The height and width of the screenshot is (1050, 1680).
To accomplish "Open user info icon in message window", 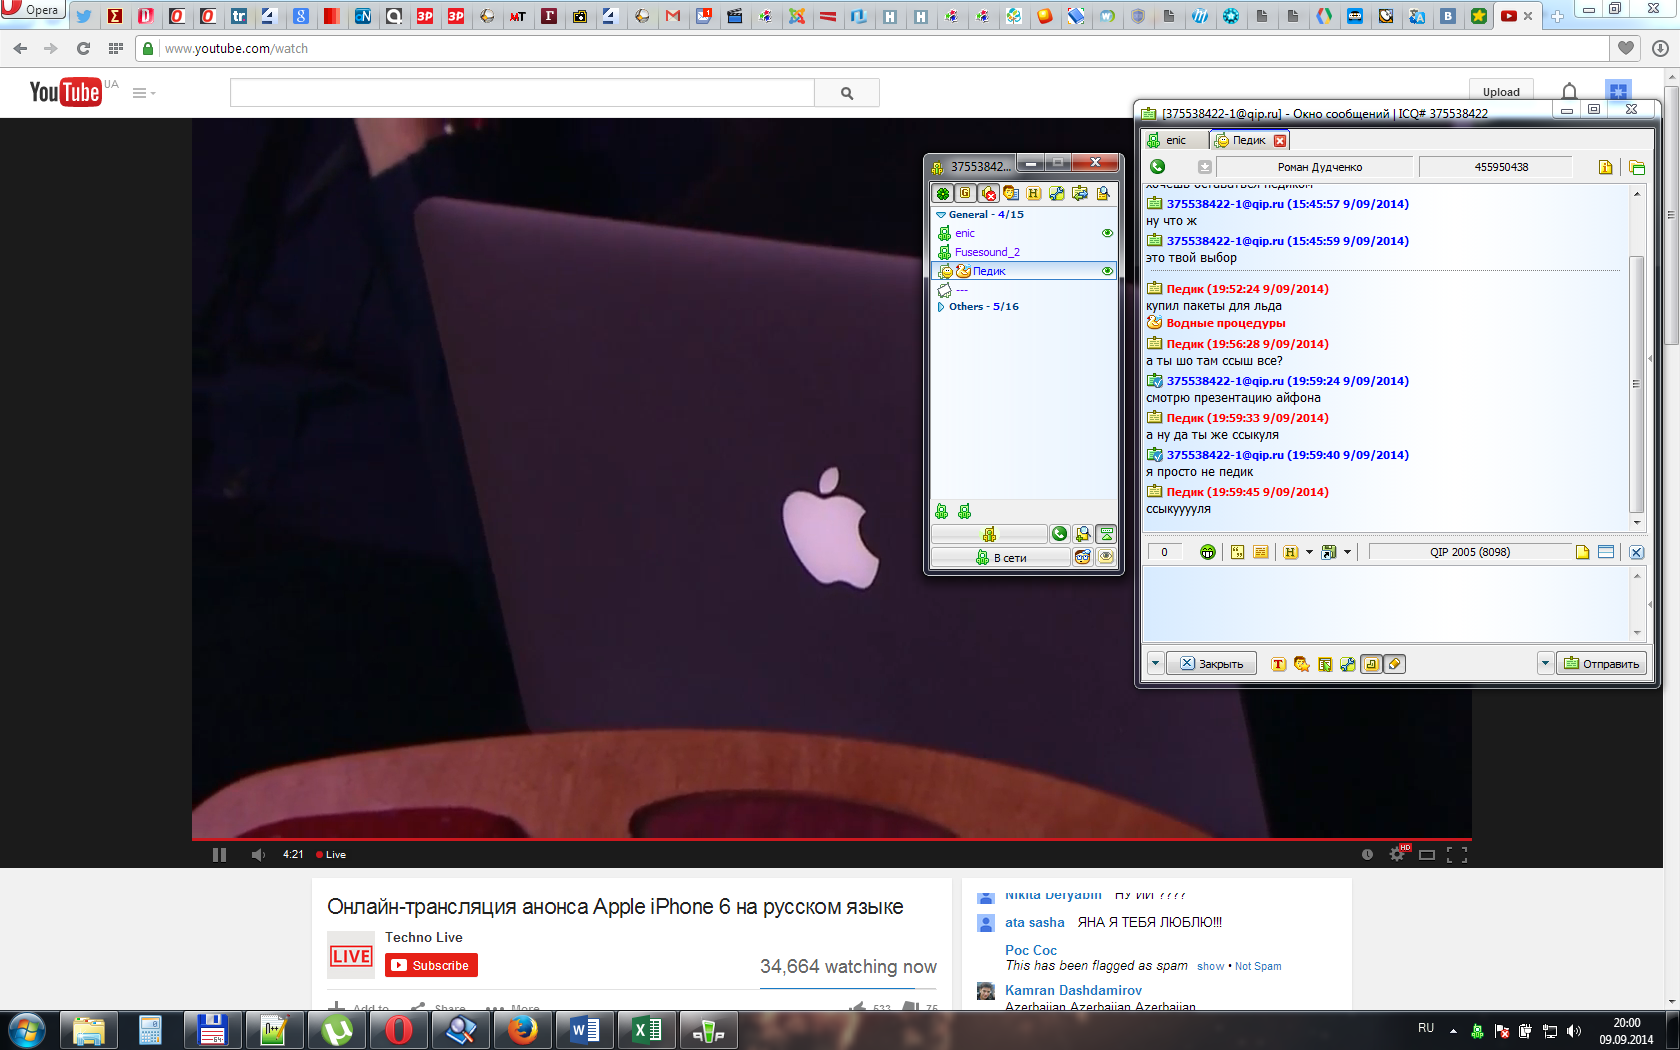I will coord(1606,167).
